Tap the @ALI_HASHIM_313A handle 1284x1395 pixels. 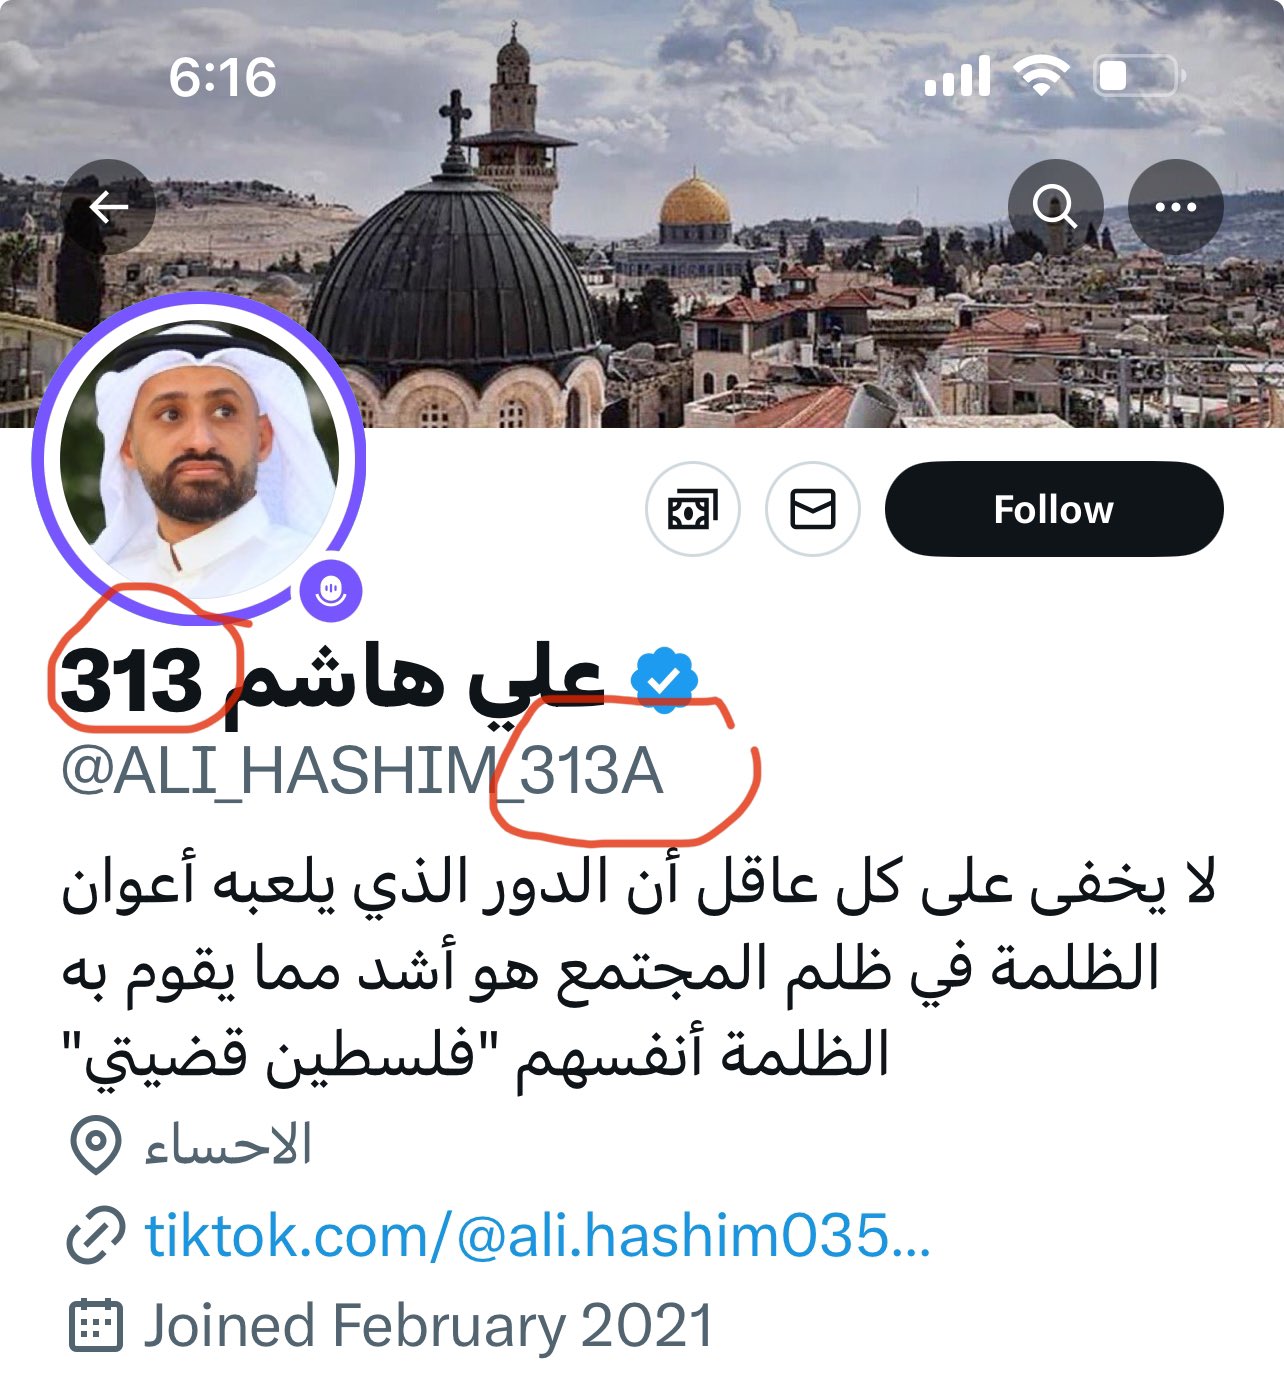pos(362,772)
